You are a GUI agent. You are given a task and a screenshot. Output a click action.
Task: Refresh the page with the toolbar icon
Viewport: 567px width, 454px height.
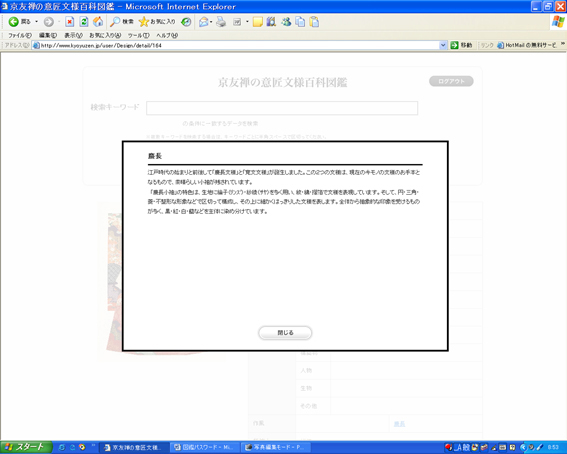(x=84, y=22)
